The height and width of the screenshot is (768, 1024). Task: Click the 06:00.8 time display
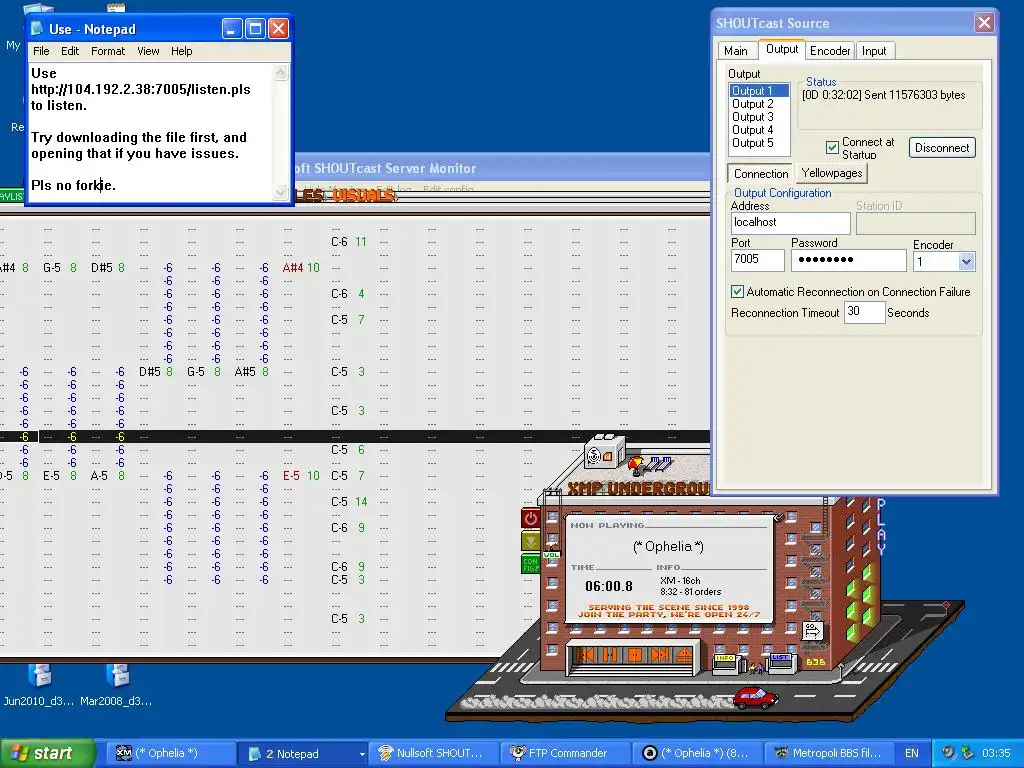point(609,586)
